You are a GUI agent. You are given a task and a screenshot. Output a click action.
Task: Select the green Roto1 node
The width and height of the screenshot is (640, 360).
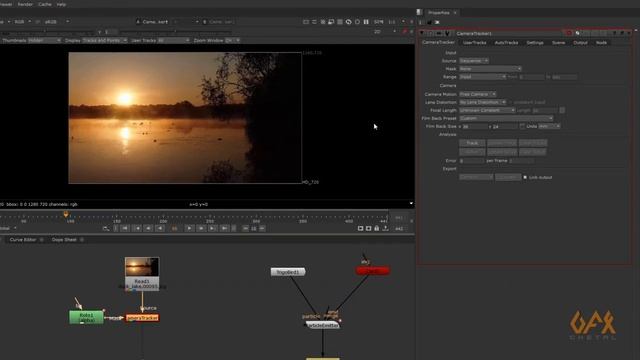click(x=86, y=318)
